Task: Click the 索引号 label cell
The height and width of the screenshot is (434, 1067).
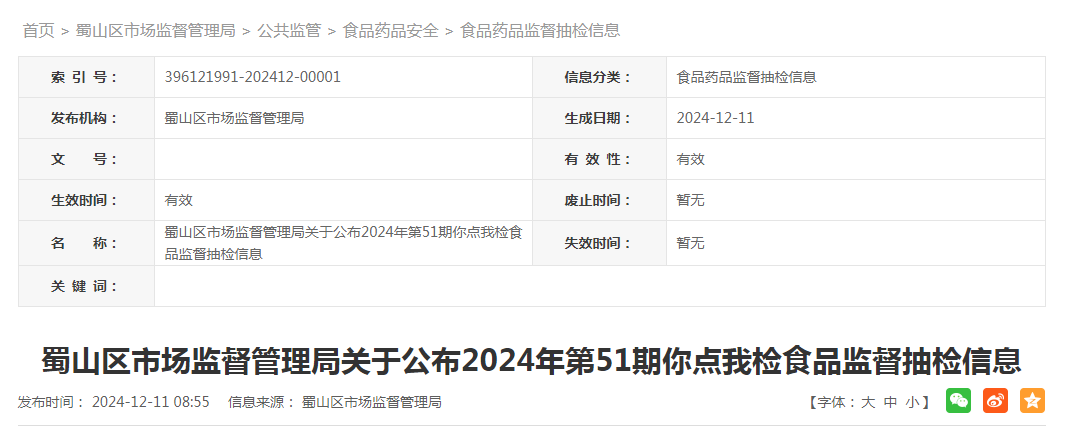Action: [x=86, y=78]
